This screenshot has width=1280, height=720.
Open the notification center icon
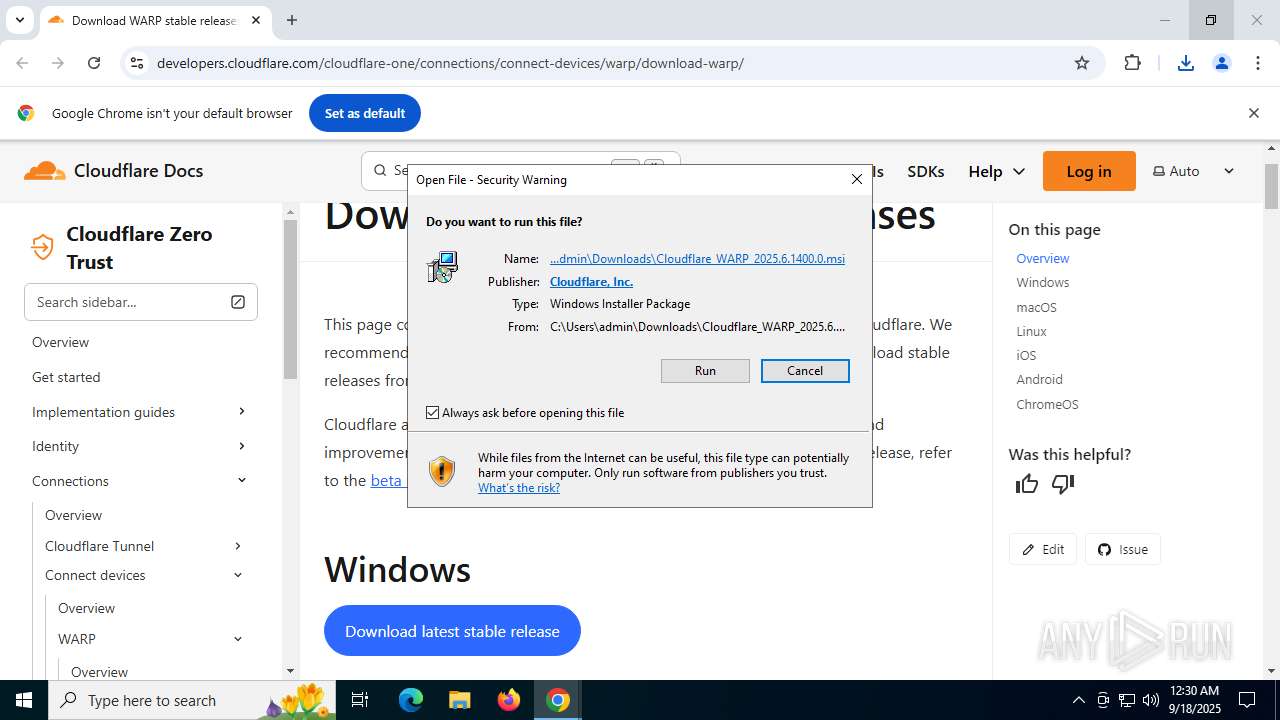1247,700
